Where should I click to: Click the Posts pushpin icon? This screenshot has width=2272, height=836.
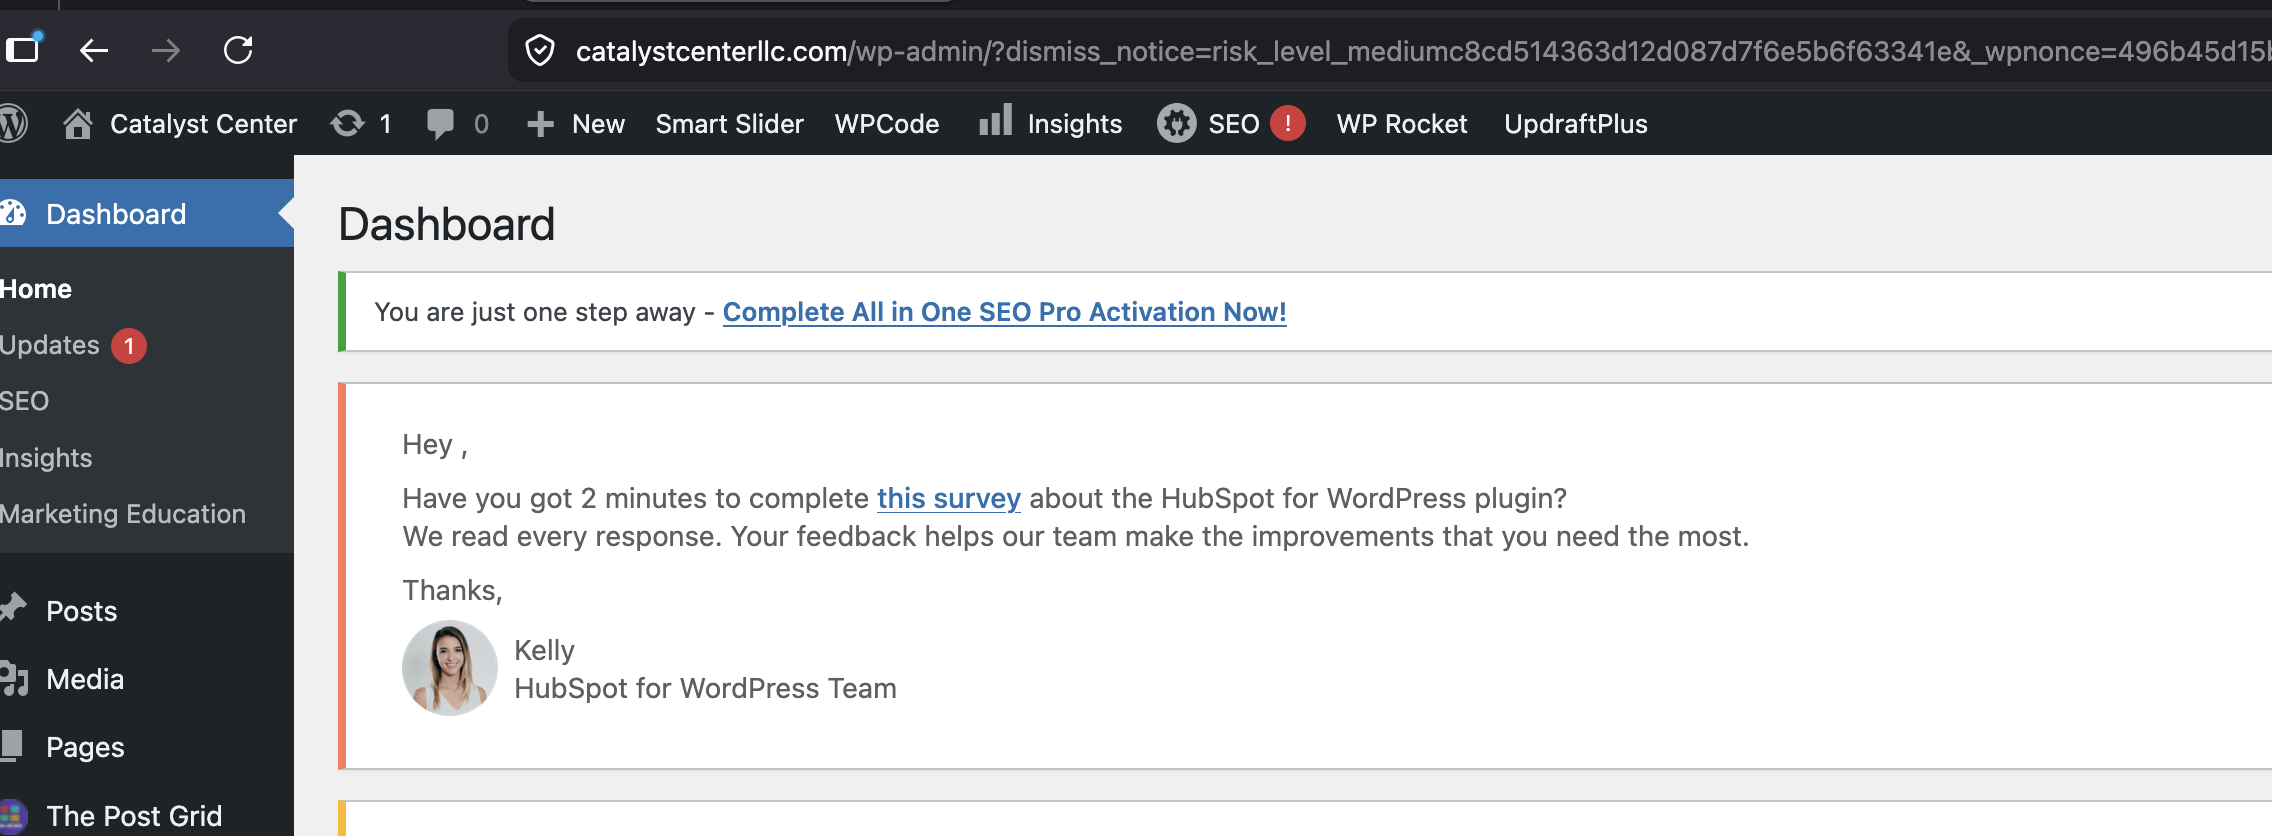click(13, 608)
